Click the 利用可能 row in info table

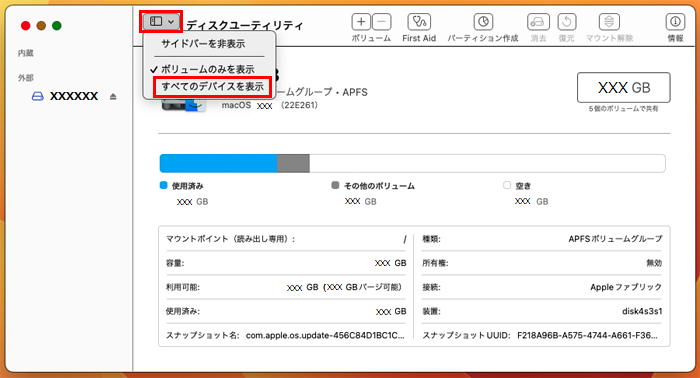[x=286, y=287]
